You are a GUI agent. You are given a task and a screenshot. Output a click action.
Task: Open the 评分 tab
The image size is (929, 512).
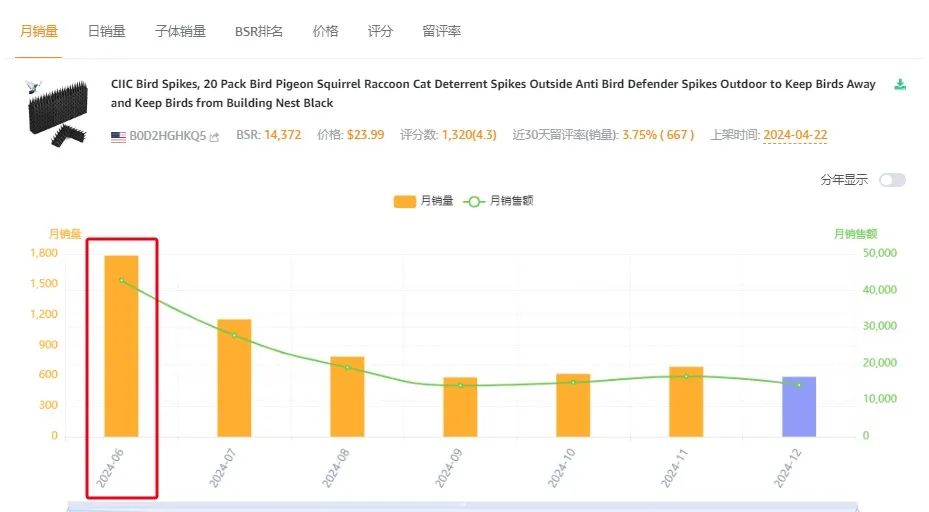click(380, 31)
